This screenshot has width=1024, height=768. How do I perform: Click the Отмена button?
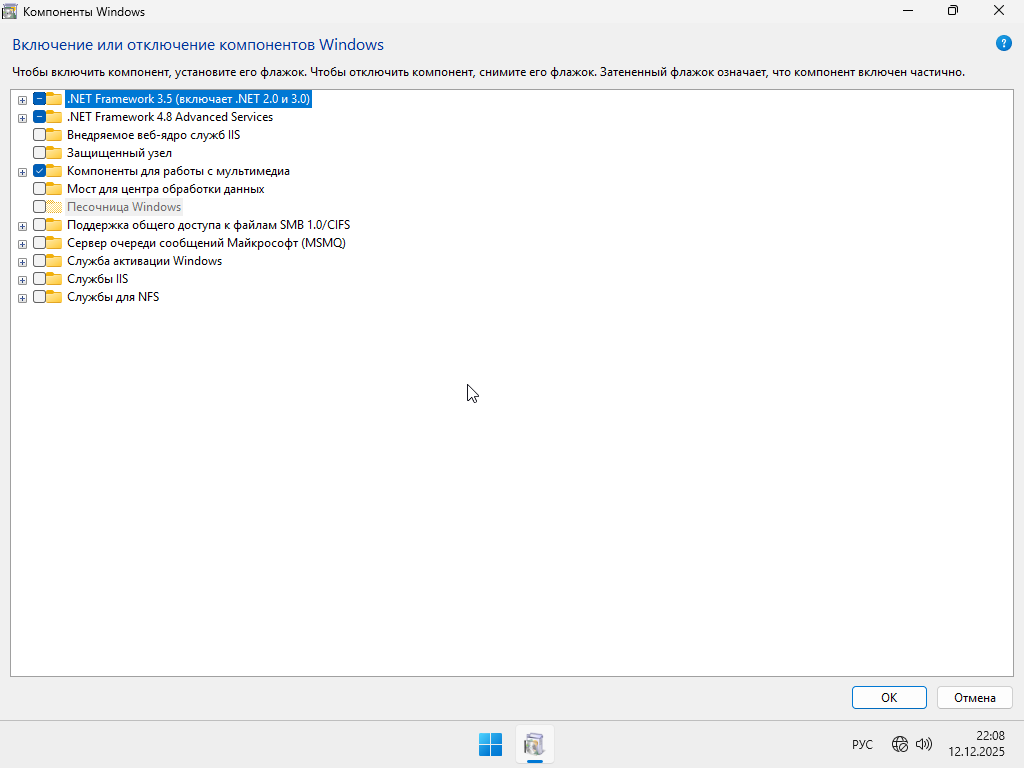point(974,698)
